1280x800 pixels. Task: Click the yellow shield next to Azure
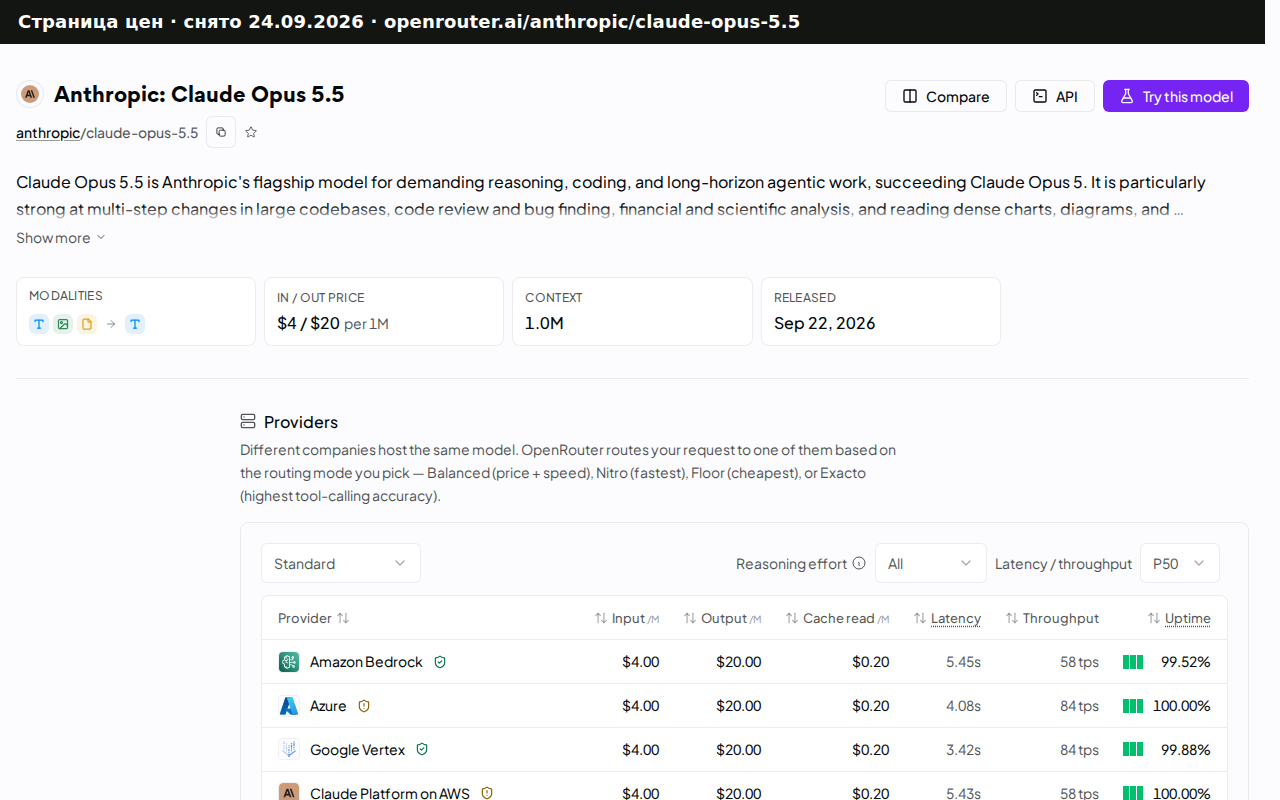(364, 706)
